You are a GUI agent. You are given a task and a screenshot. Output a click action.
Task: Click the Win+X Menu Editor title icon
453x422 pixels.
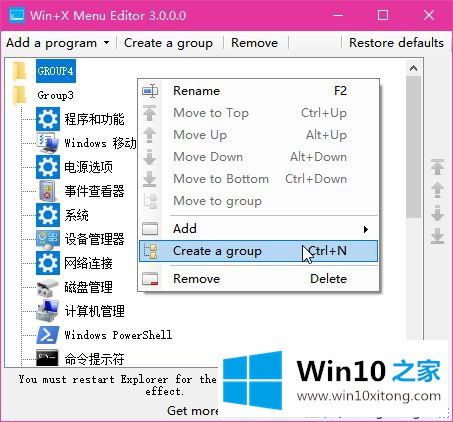(17, 15)
